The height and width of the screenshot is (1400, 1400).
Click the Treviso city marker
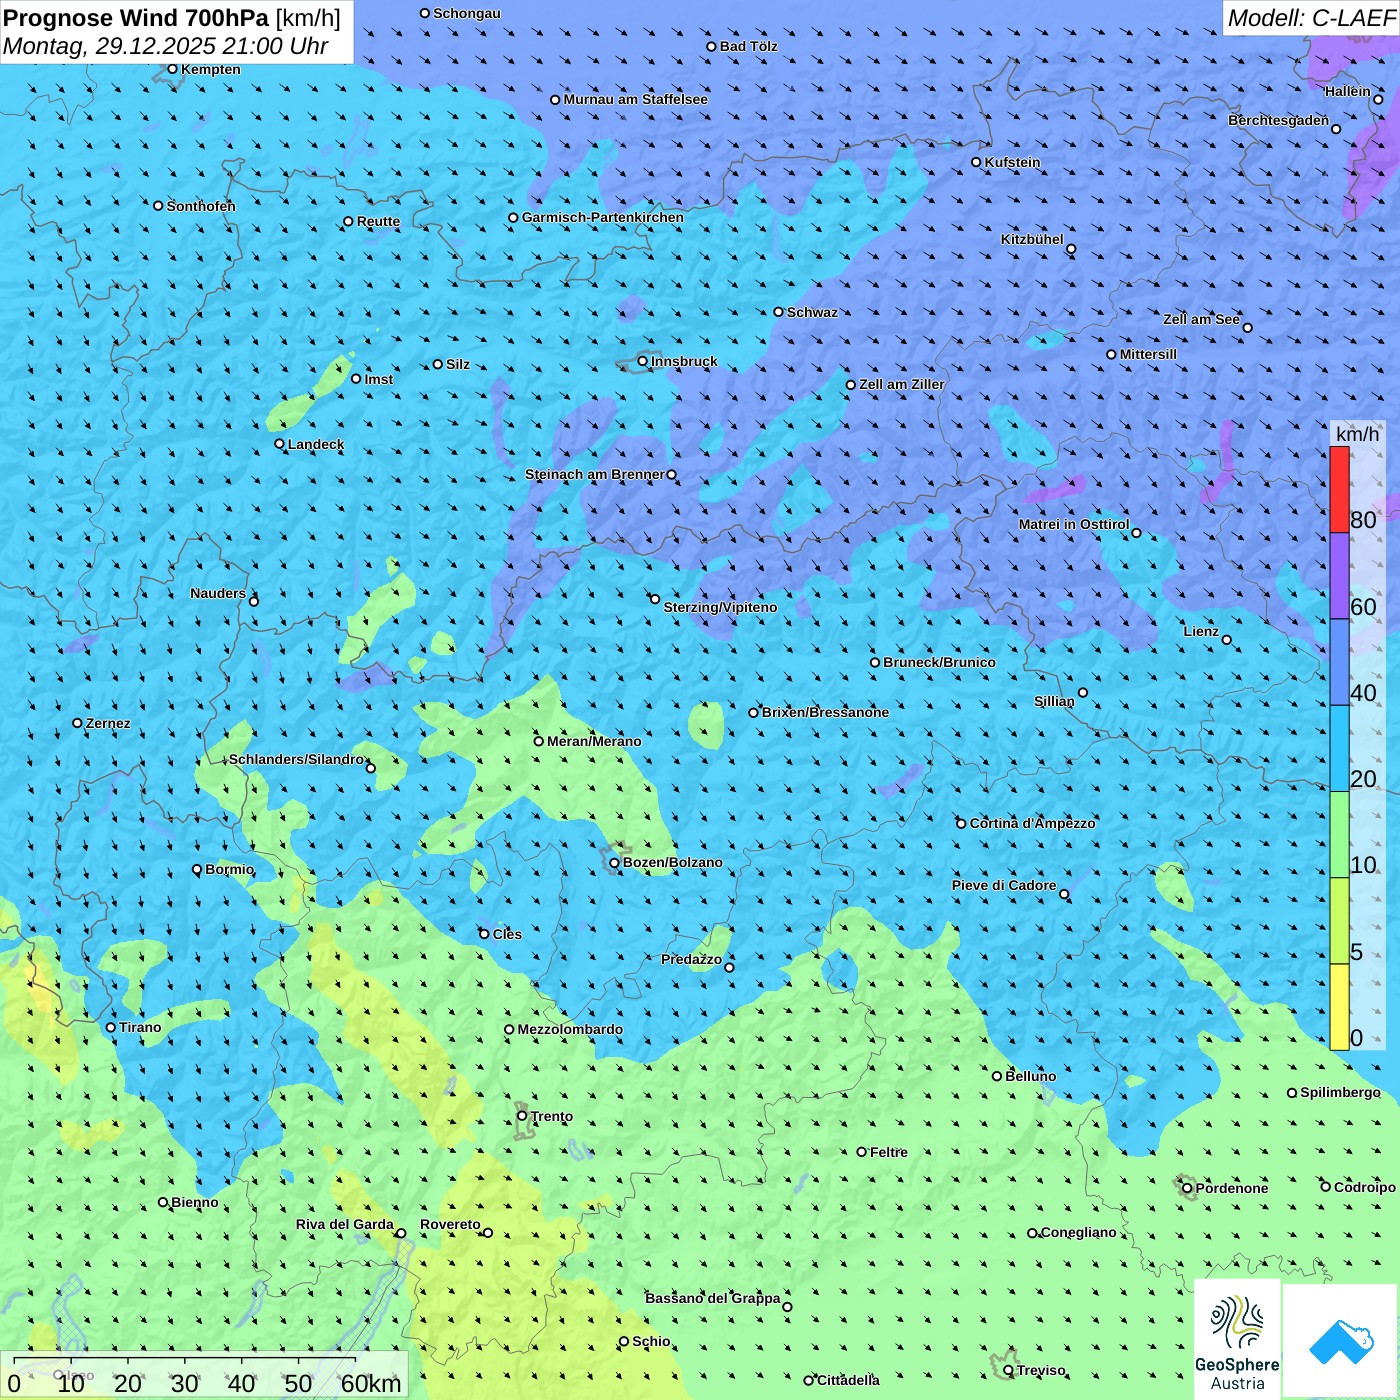point(1008,1370)
